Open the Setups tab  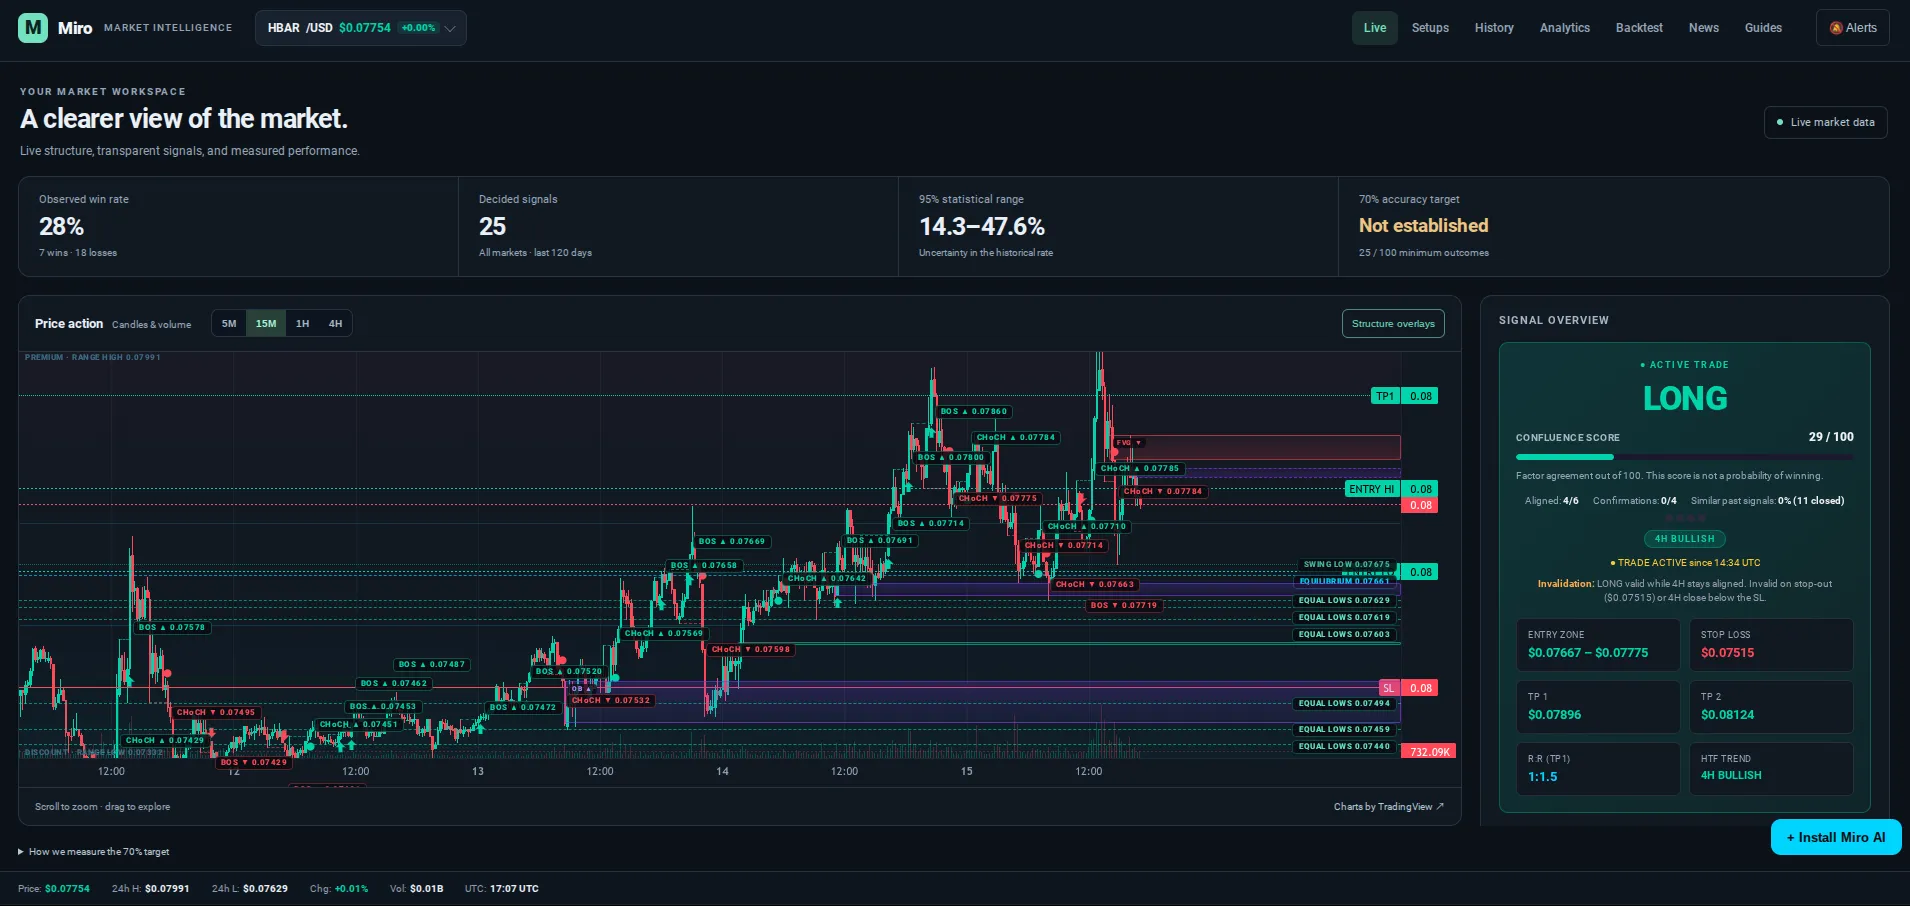(1430, 28)
